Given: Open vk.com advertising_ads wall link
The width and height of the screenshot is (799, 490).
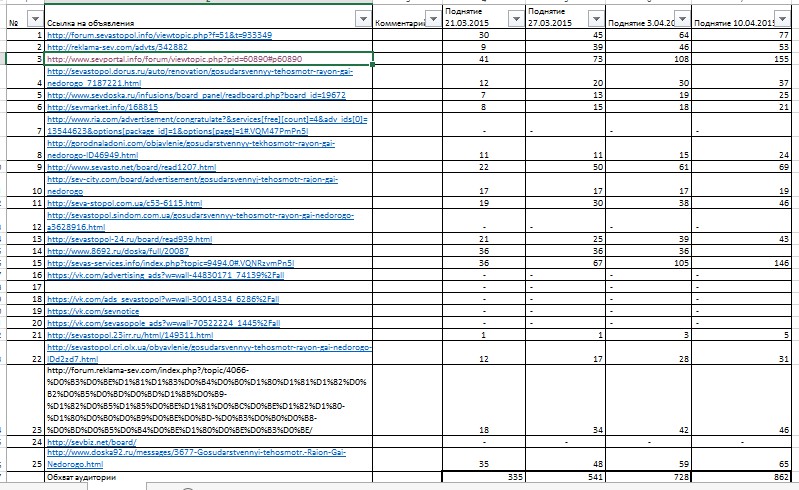Looking at the screenshot, I should click(x=166, y=275).
